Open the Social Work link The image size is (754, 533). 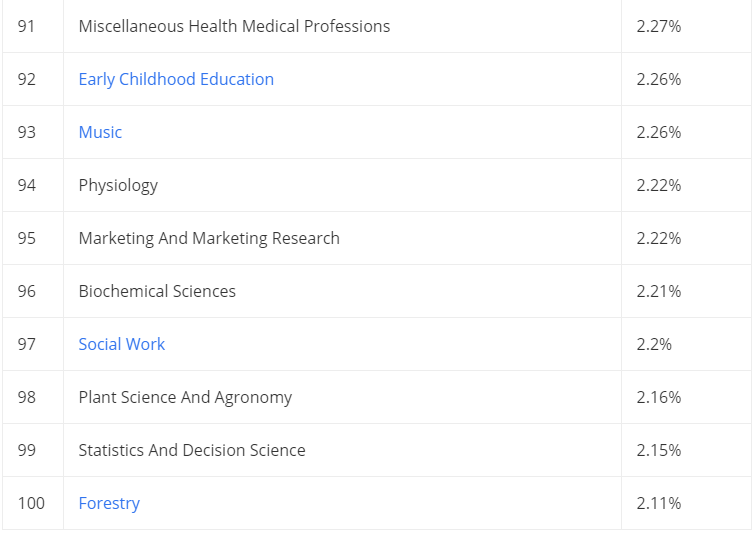click(122, 344)
